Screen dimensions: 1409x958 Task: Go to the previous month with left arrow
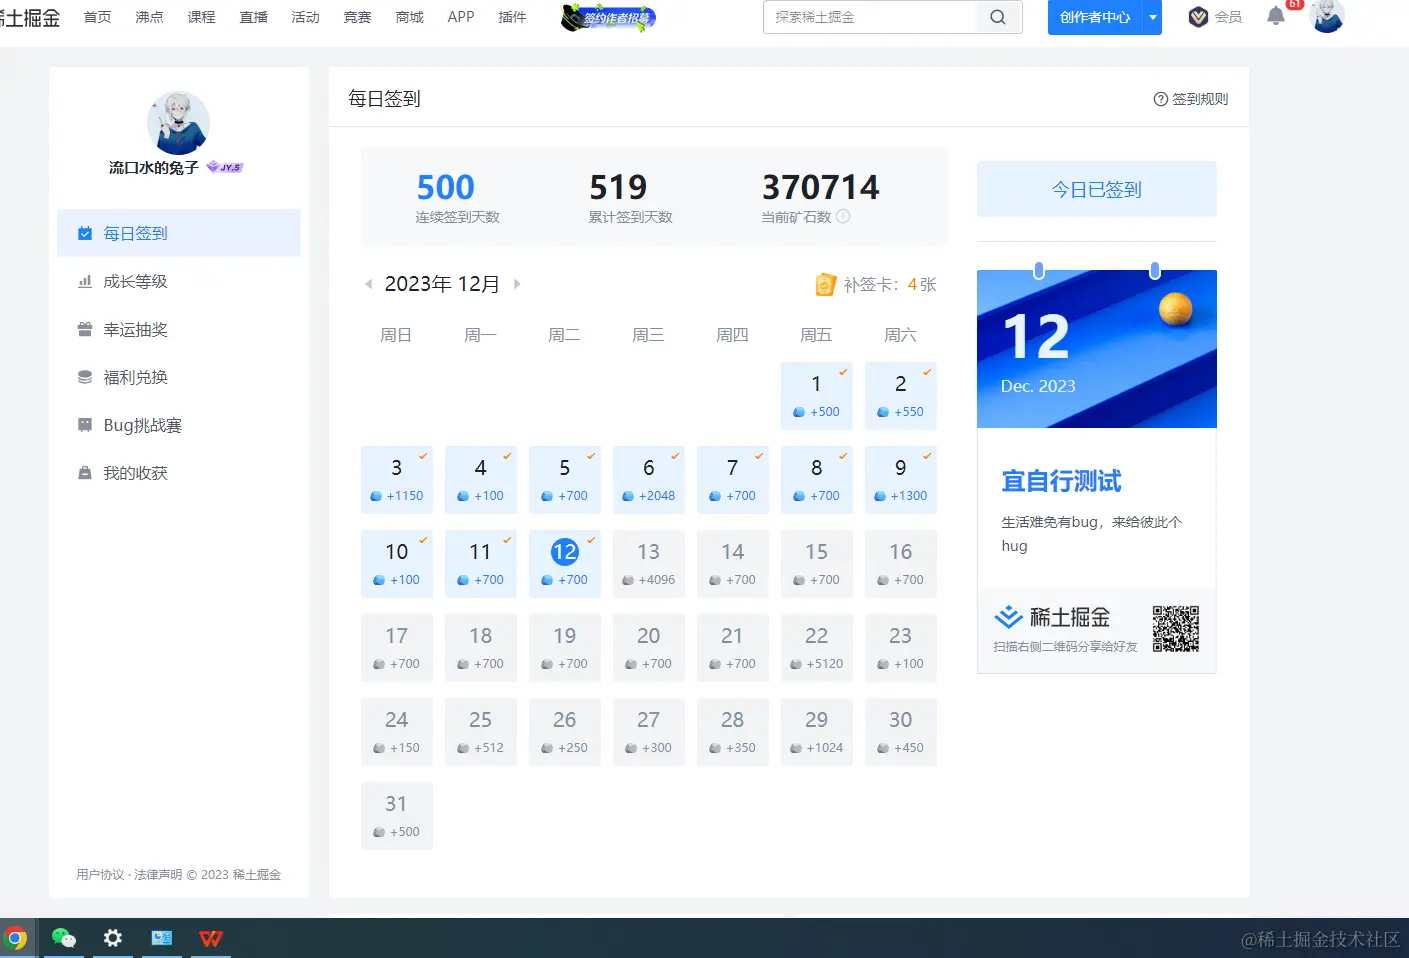368,284
